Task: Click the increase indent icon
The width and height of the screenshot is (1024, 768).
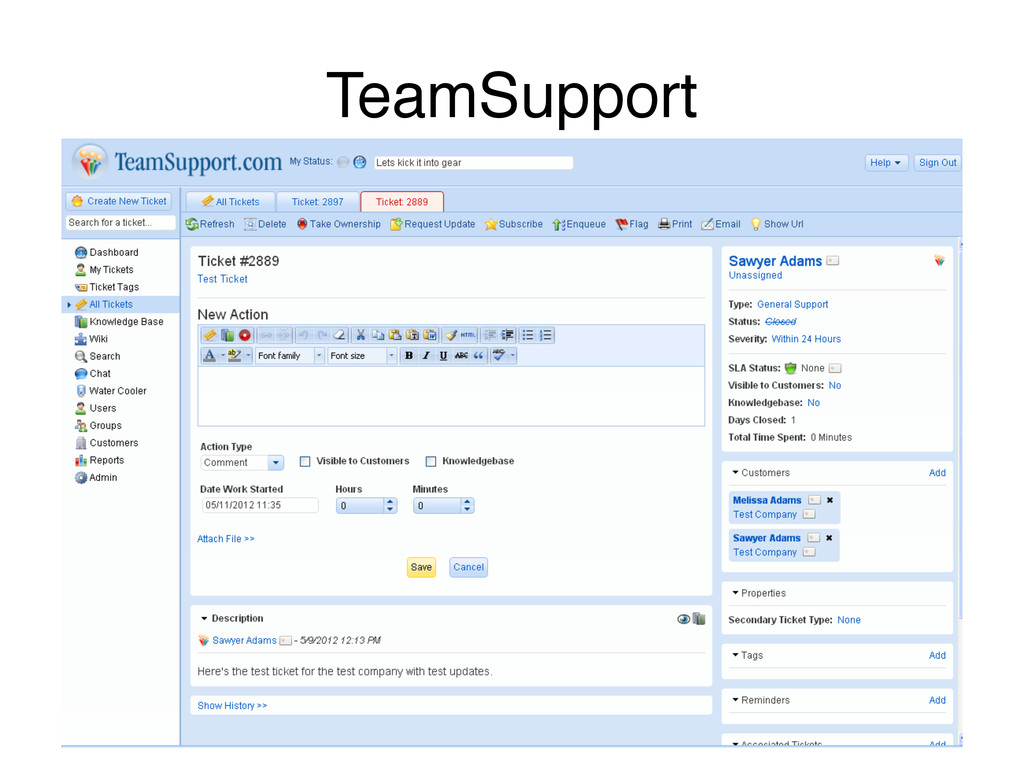Action: tap(507, 335)
